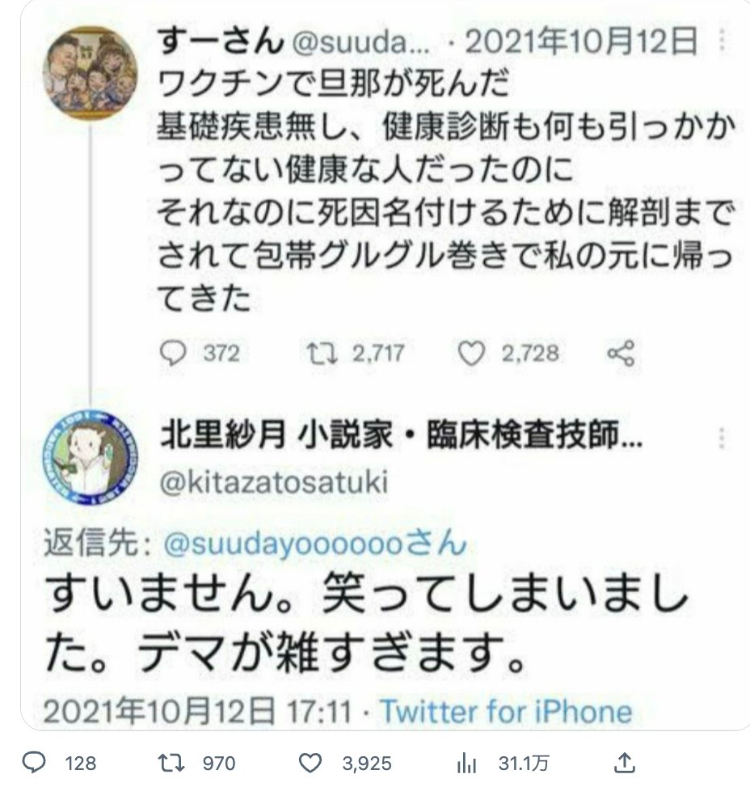The width and height of the screenshot is (750, 793).
Task: Click the upload share icon at bottom
Action: pyautogui.click(x=624, y=763)
